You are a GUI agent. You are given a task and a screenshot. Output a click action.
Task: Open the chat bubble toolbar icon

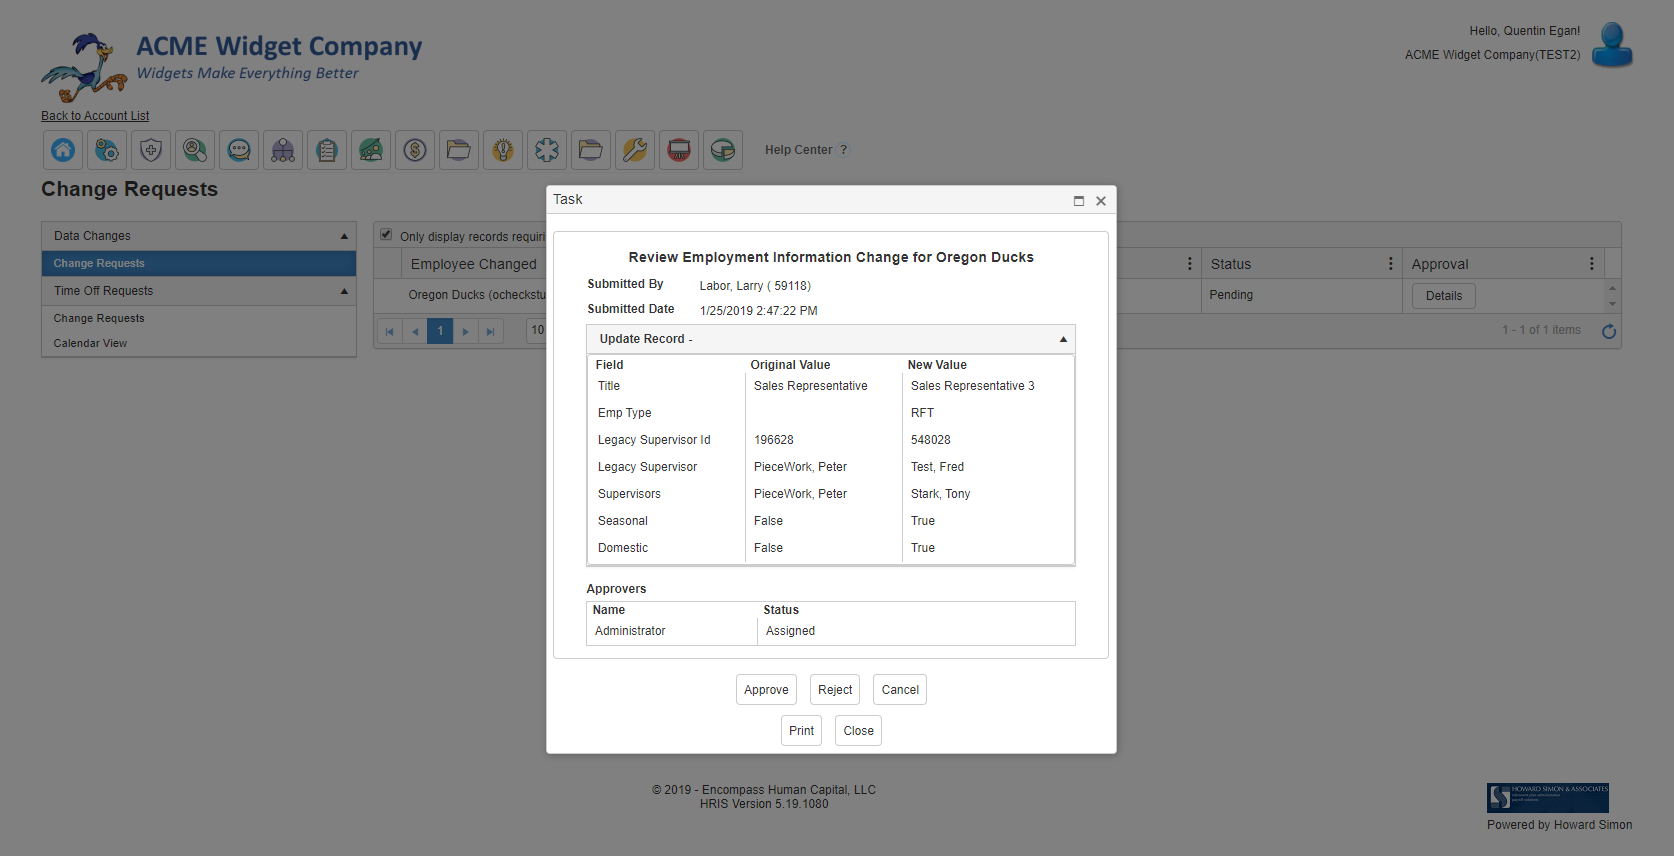pyautogui.click(x=239, y=150)
